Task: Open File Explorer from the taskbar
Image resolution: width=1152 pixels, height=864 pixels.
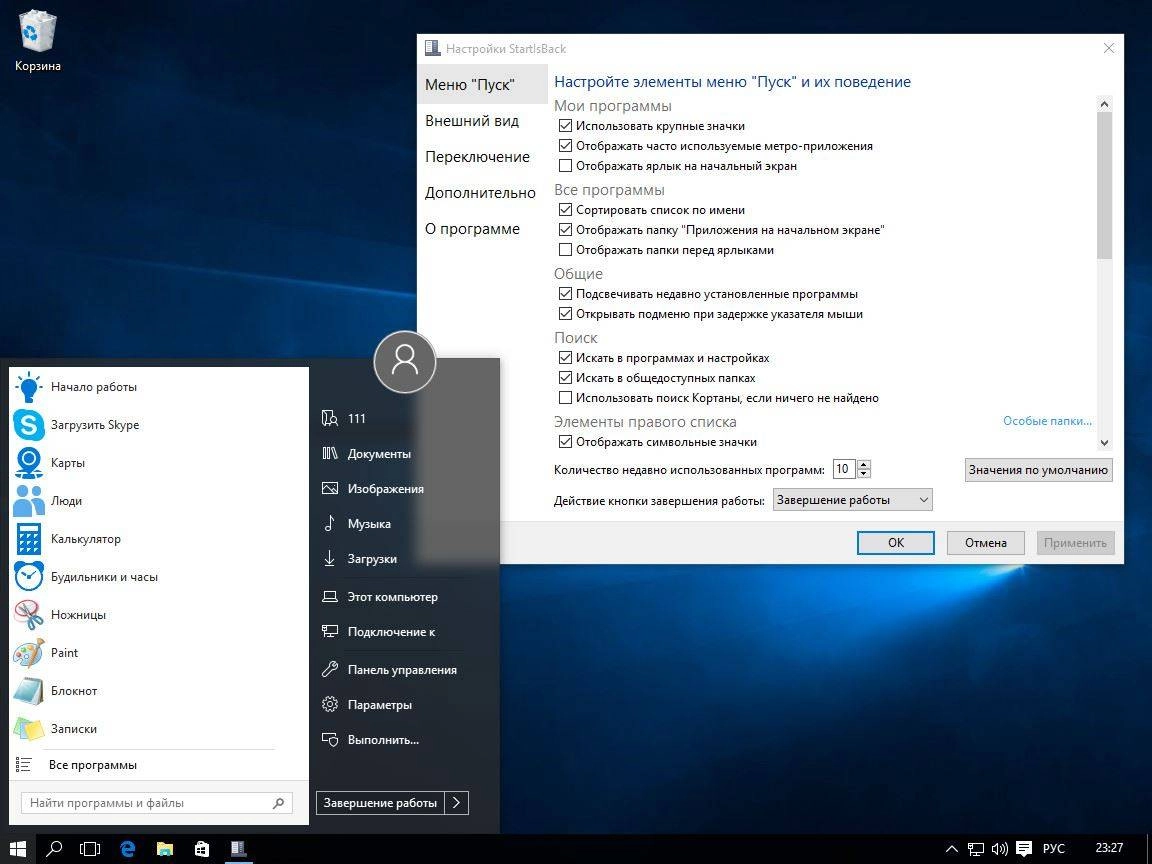Action: point(165,849)
